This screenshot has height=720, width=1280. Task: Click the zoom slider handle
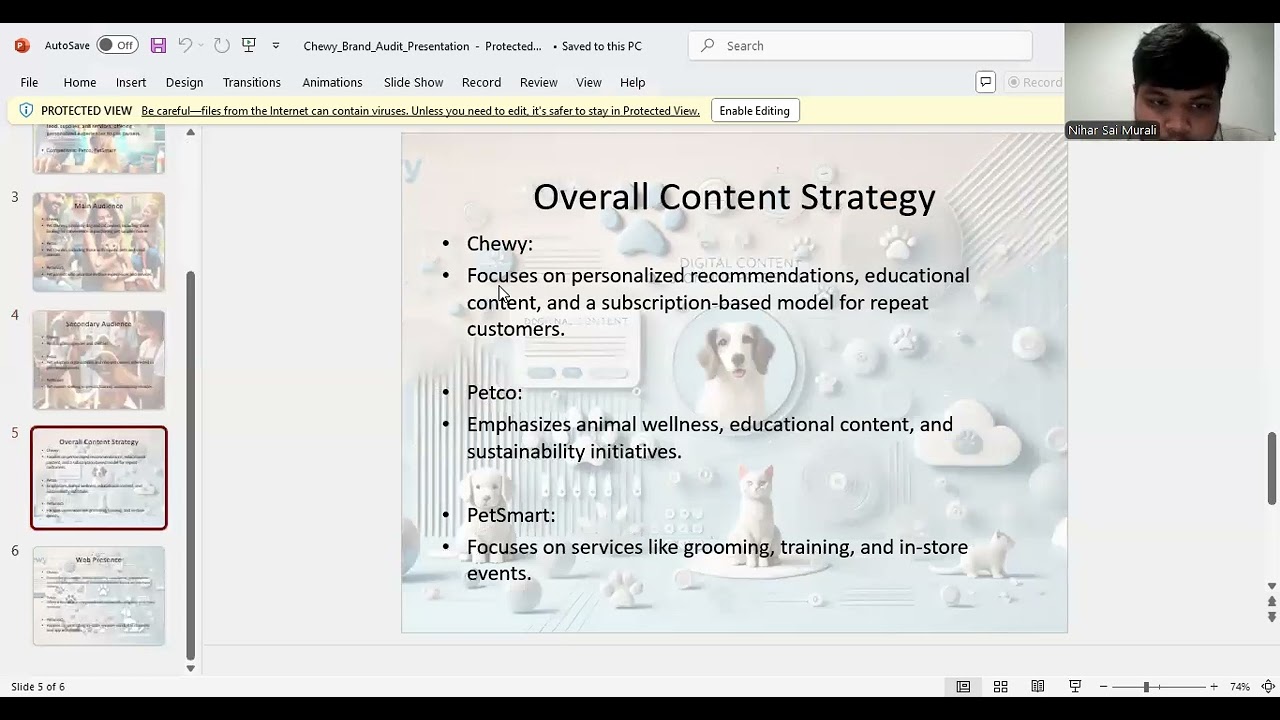(x=1146, y=687)
